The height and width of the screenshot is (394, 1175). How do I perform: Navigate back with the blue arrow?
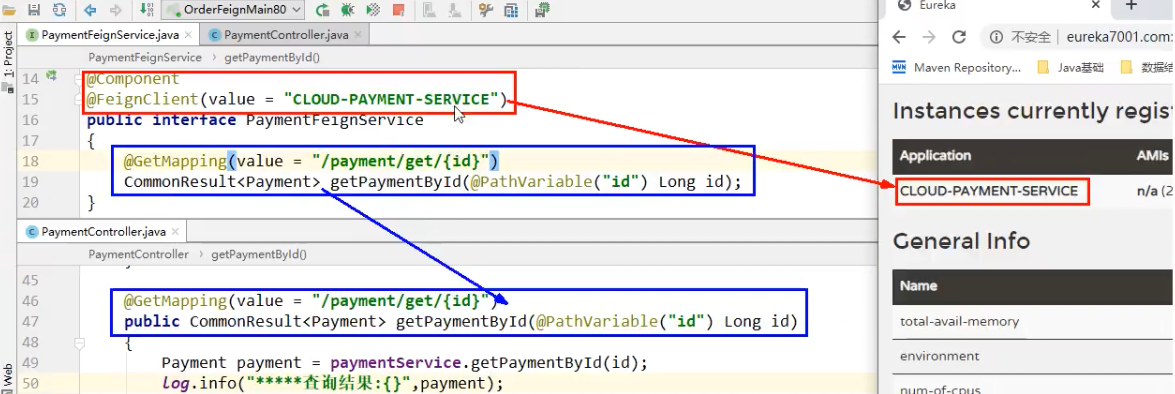coord(91,10)
